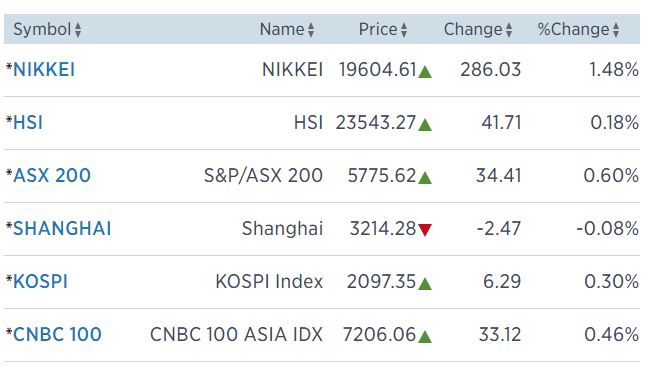This screenshot has width=653, height=374.
Task: Open the HSI symbol link
Action: (x=28, y=123)
